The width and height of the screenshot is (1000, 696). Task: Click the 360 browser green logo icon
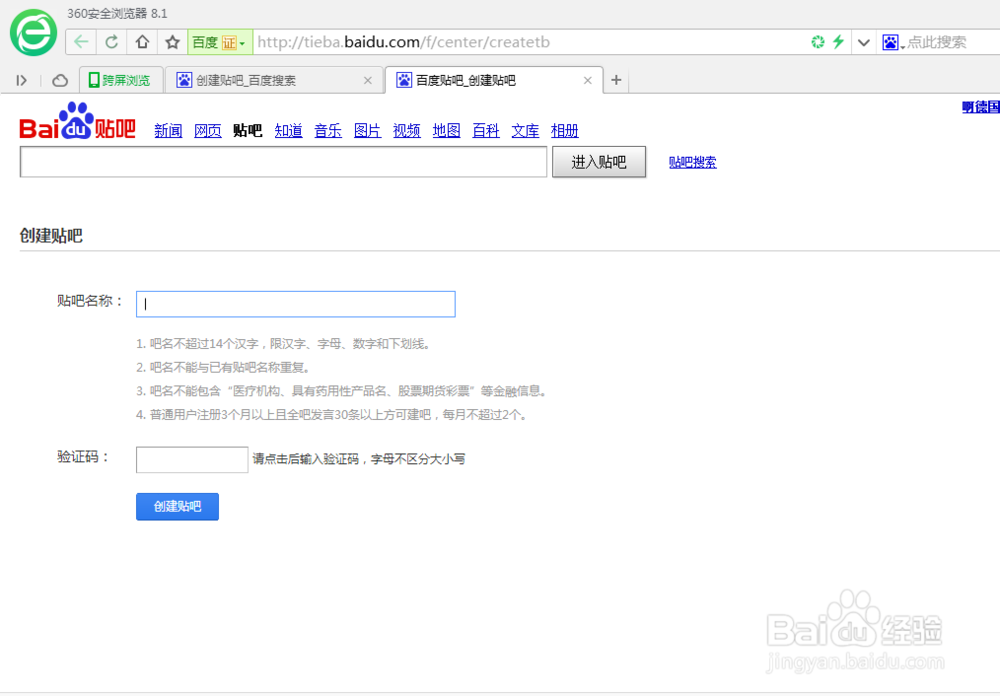coord(31,32)
